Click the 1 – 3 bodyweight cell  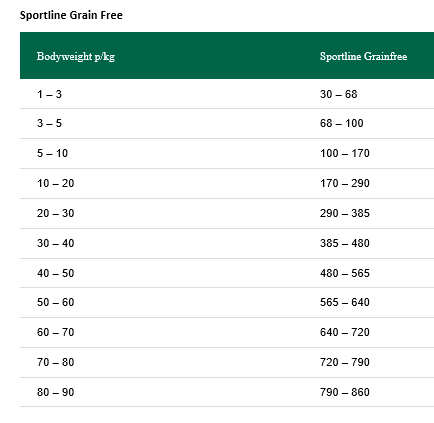pos(49,94)
